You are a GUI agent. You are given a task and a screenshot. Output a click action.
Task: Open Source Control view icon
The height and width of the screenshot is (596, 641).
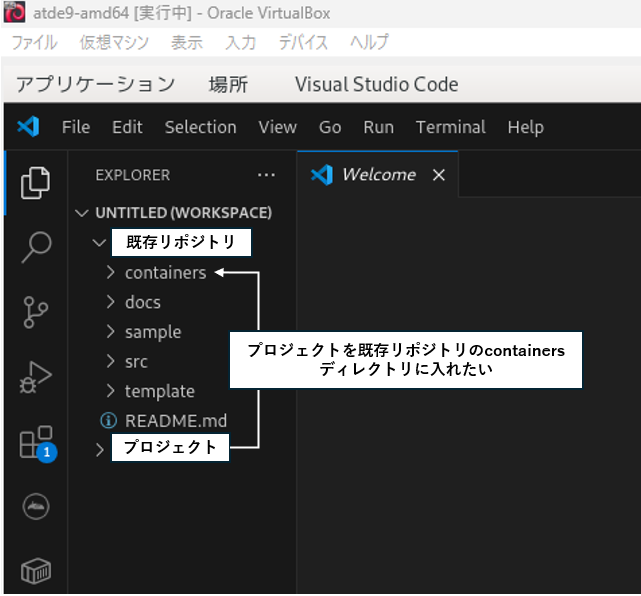pyautogui.click(x=35, y=311)
